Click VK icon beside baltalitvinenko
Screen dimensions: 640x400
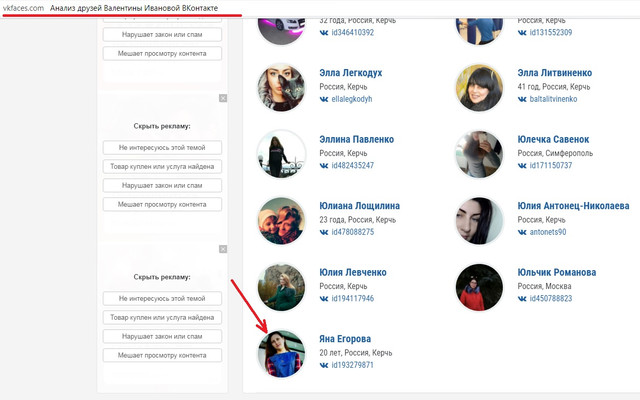click(522, 99)
